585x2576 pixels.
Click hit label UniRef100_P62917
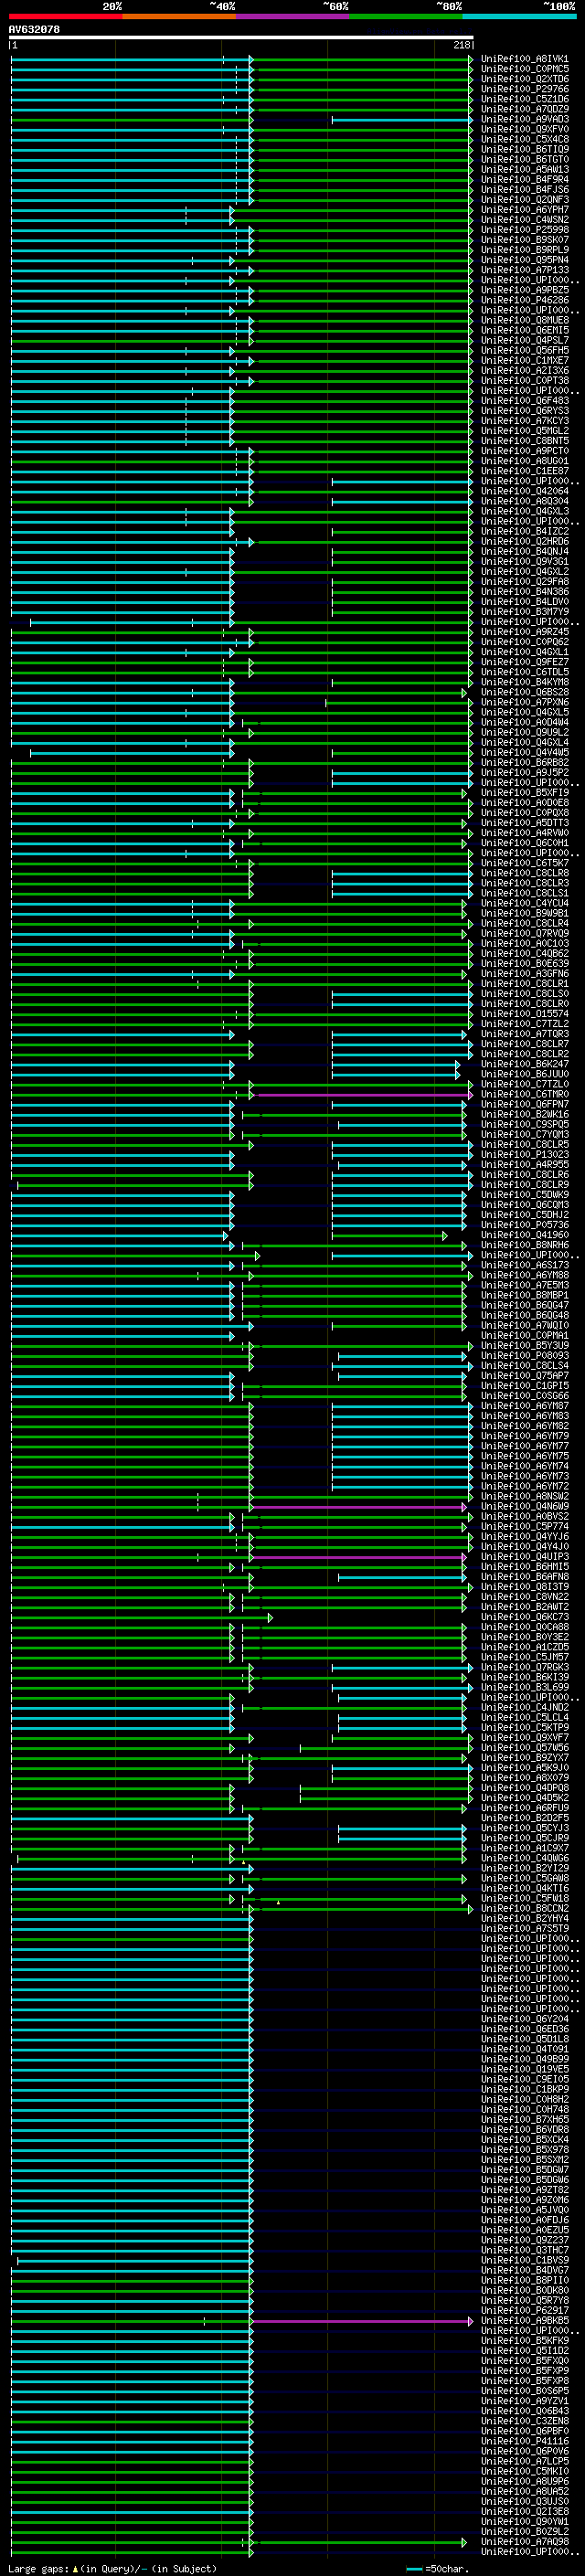(x=525, y=2310)
